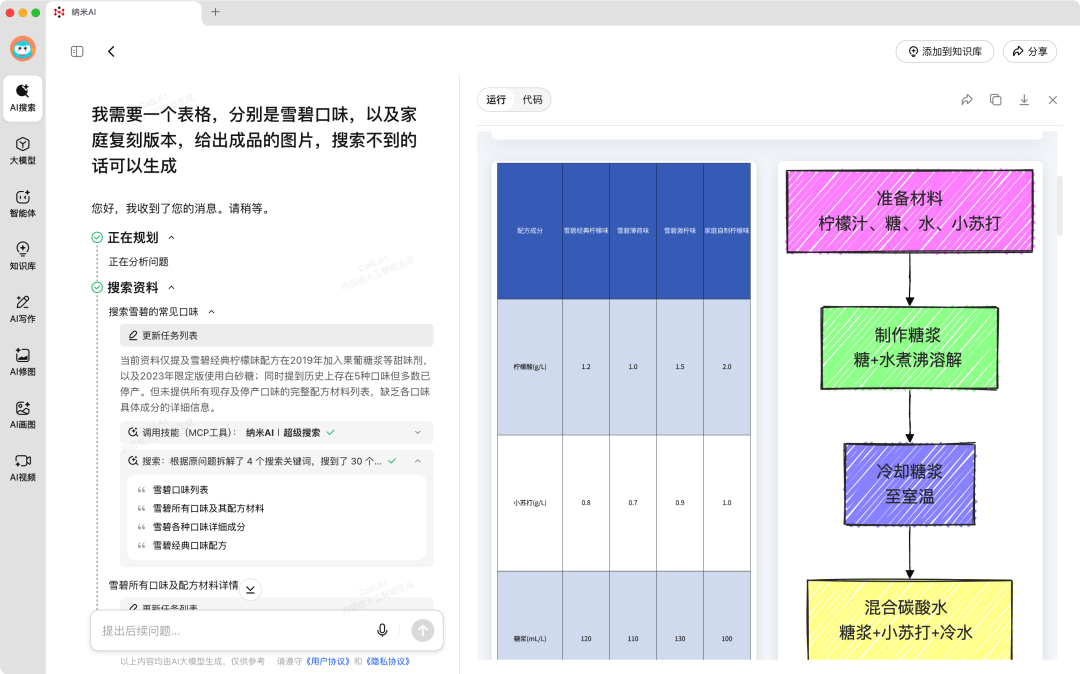Go to 智能体 in sidebar

(23, 204)
